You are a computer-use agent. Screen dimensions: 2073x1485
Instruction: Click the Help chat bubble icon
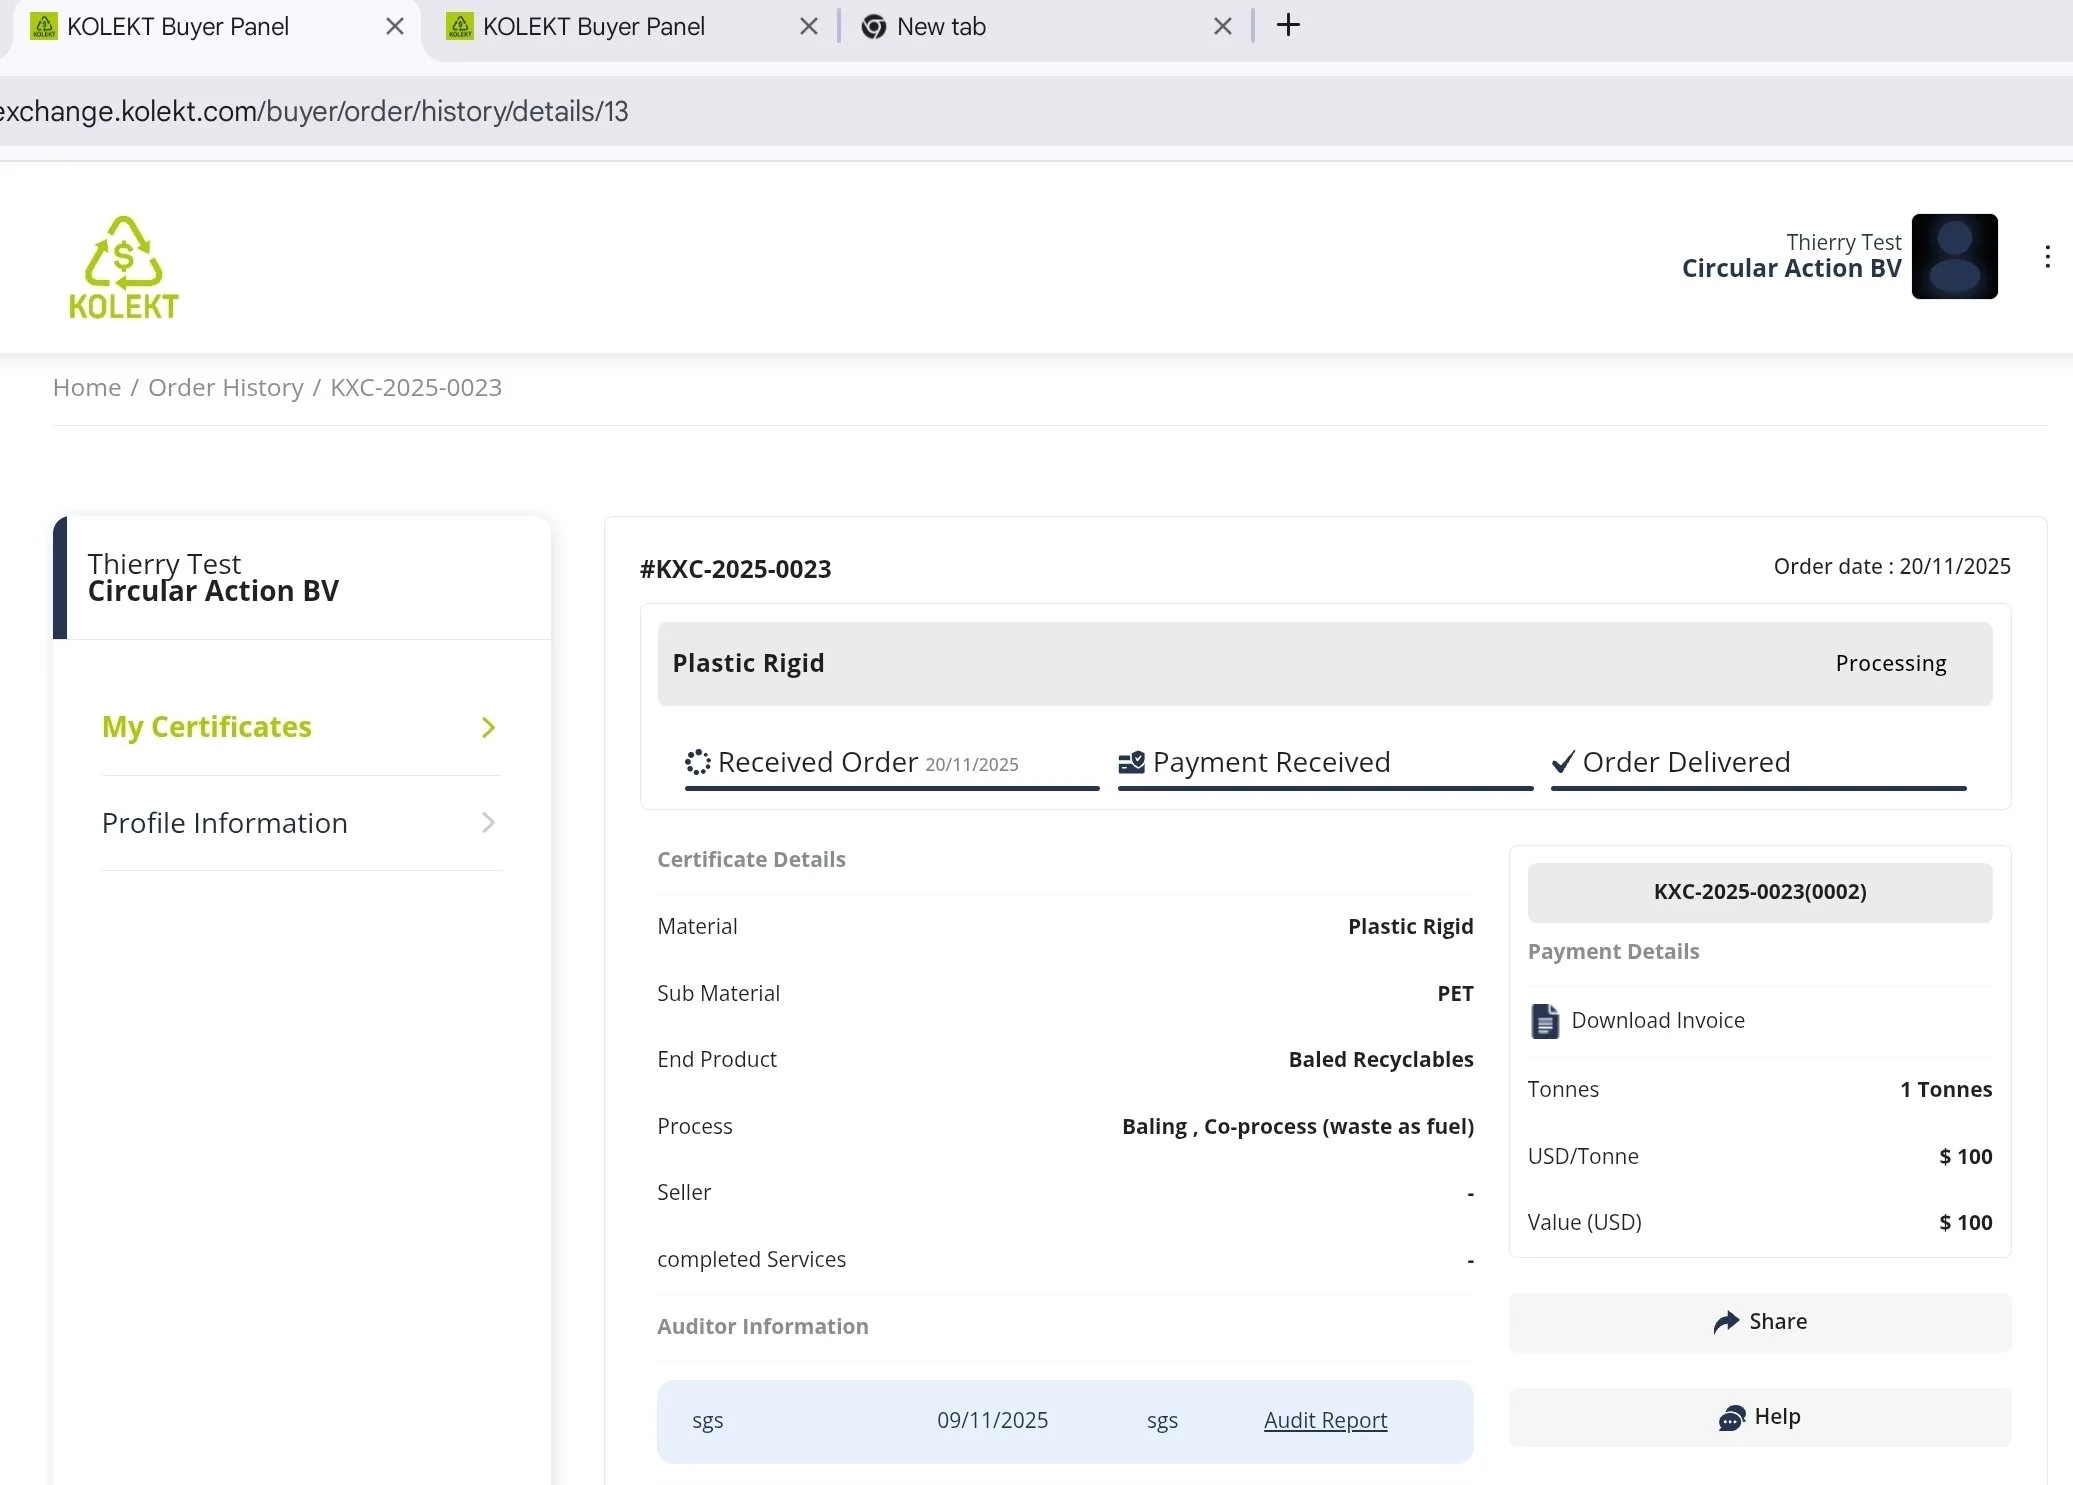[1731, 1418]
